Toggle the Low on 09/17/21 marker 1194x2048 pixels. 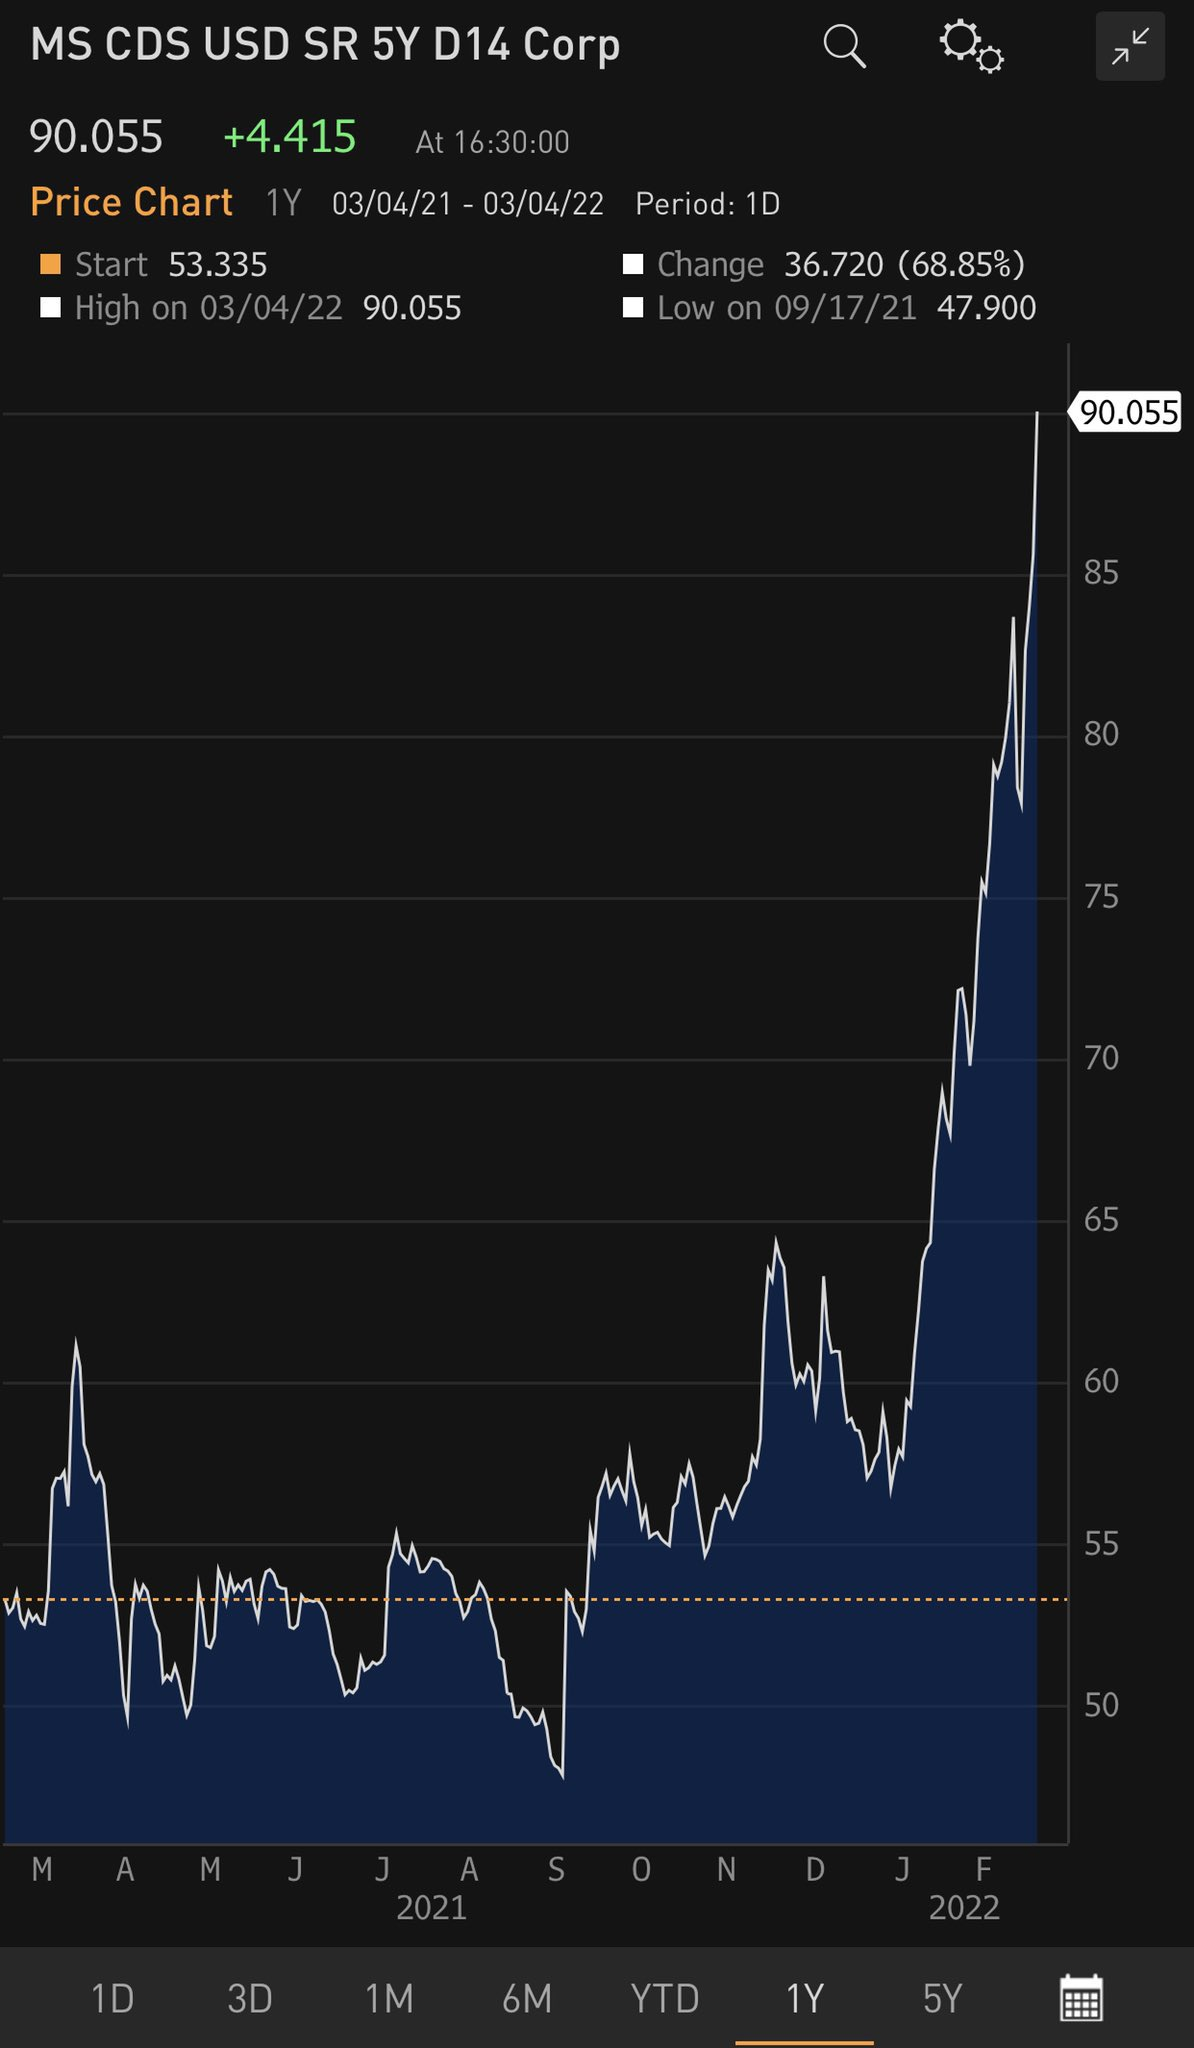(633, 307)
